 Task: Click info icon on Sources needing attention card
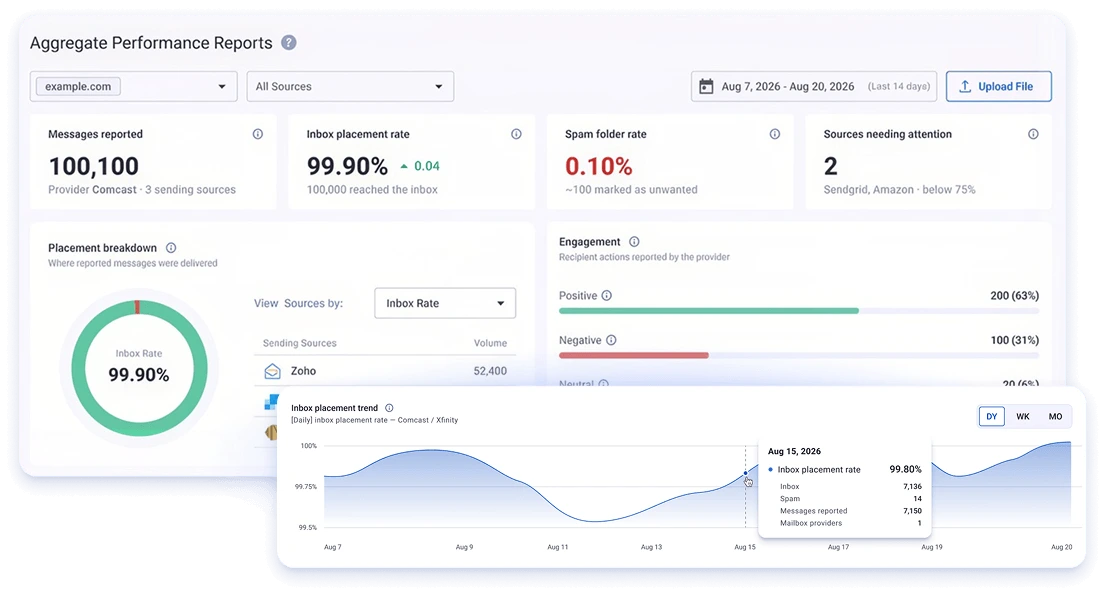pyautogui.click(x=1033, y=134)
